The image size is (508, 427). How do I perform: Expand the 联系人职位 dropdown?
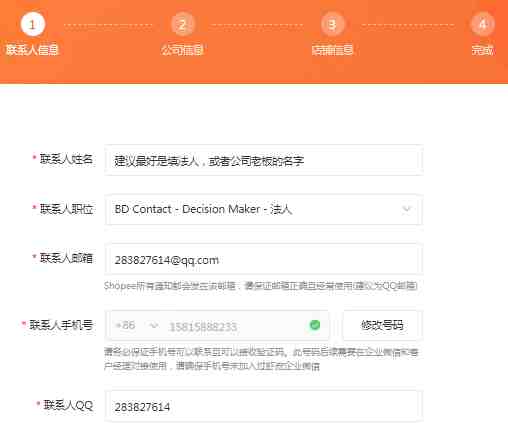tap(264, 210)
